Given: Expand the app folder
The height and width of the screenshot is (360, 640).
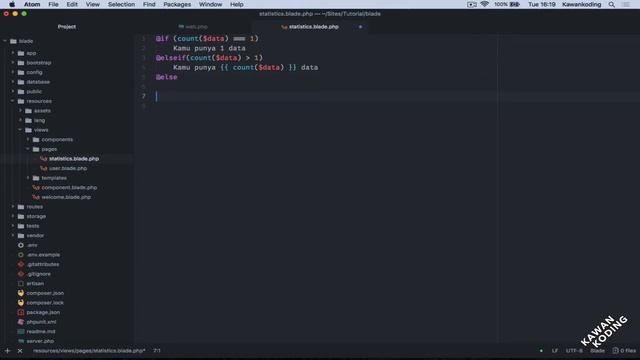Looking at the screenshot, I should (13, 53).
